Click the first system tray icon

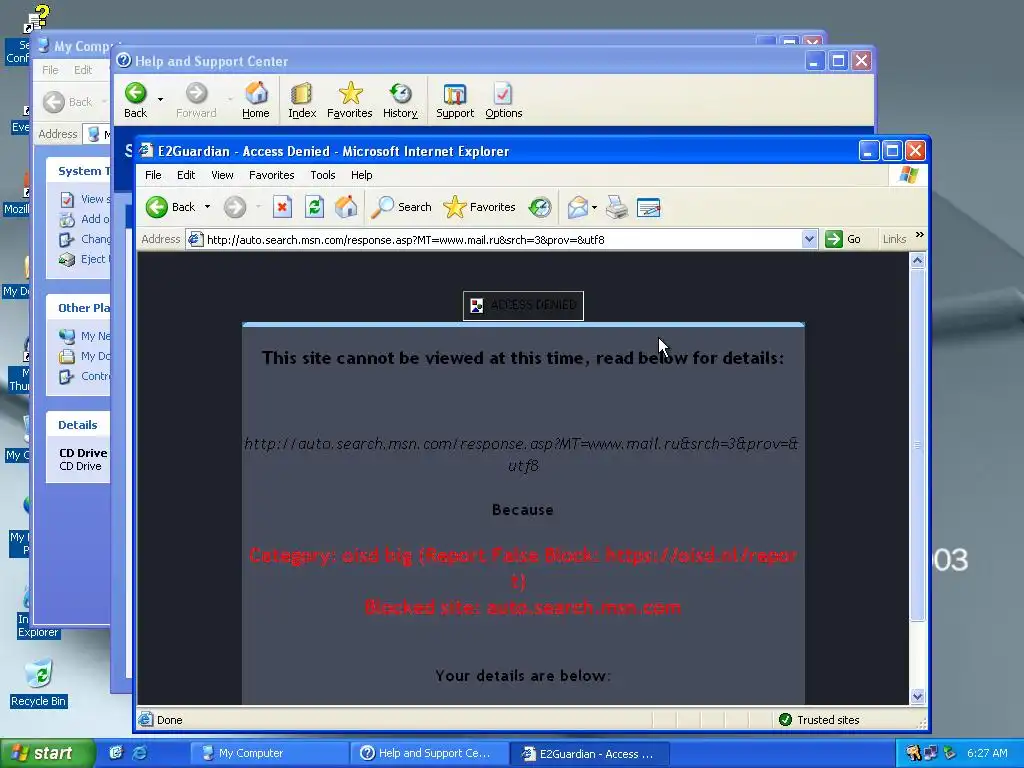913,753
